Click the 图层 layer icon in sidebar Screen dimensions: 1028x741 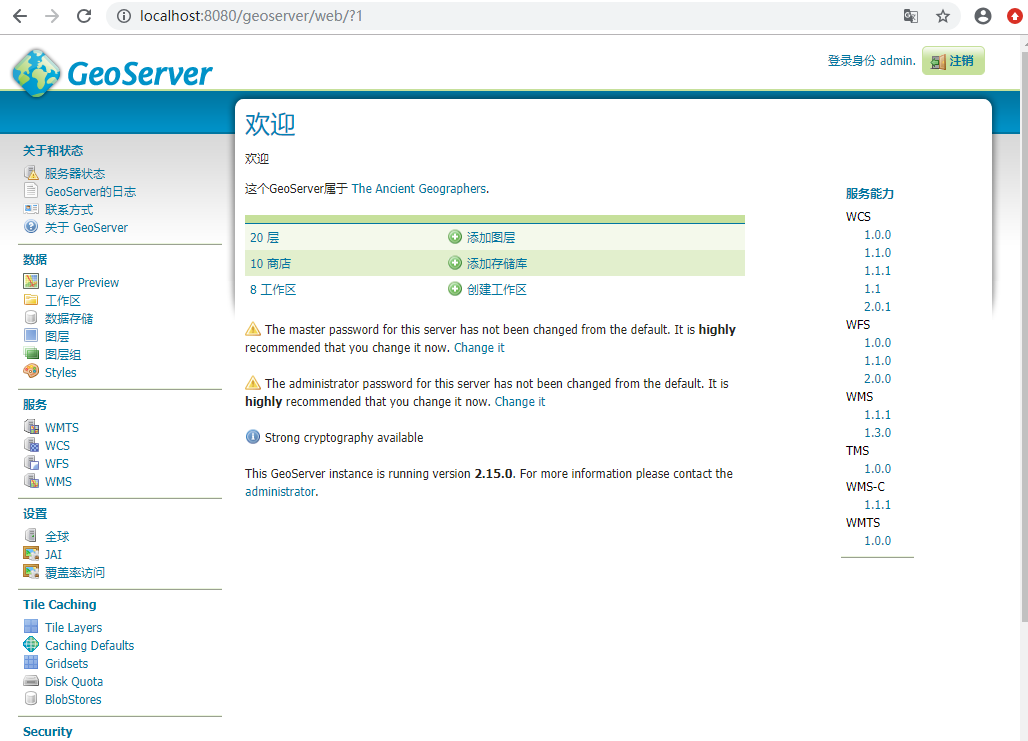pyautogui.click(x=31, y=335)
